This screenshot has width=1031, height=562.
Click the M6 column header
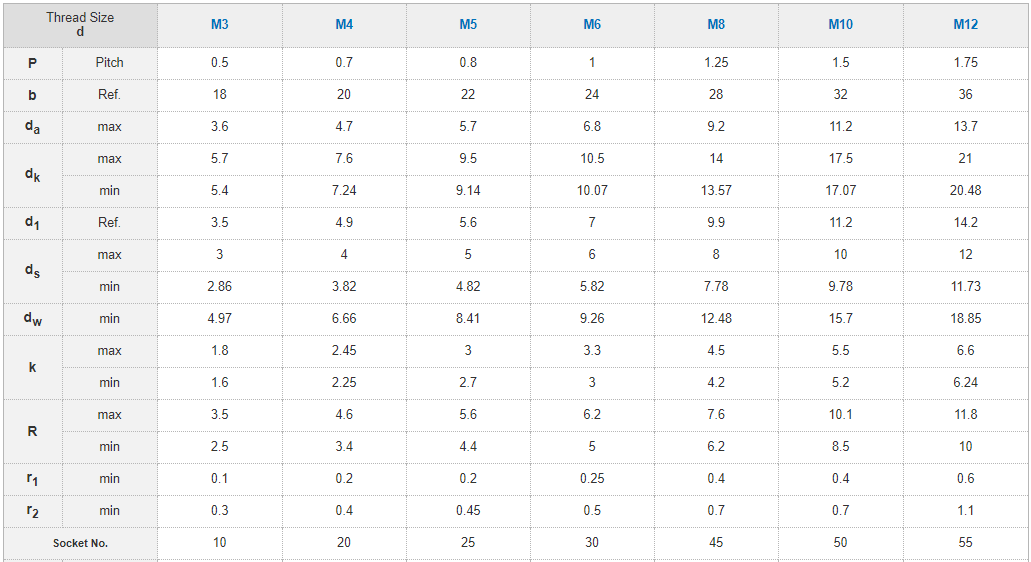[x=592, y=25]
